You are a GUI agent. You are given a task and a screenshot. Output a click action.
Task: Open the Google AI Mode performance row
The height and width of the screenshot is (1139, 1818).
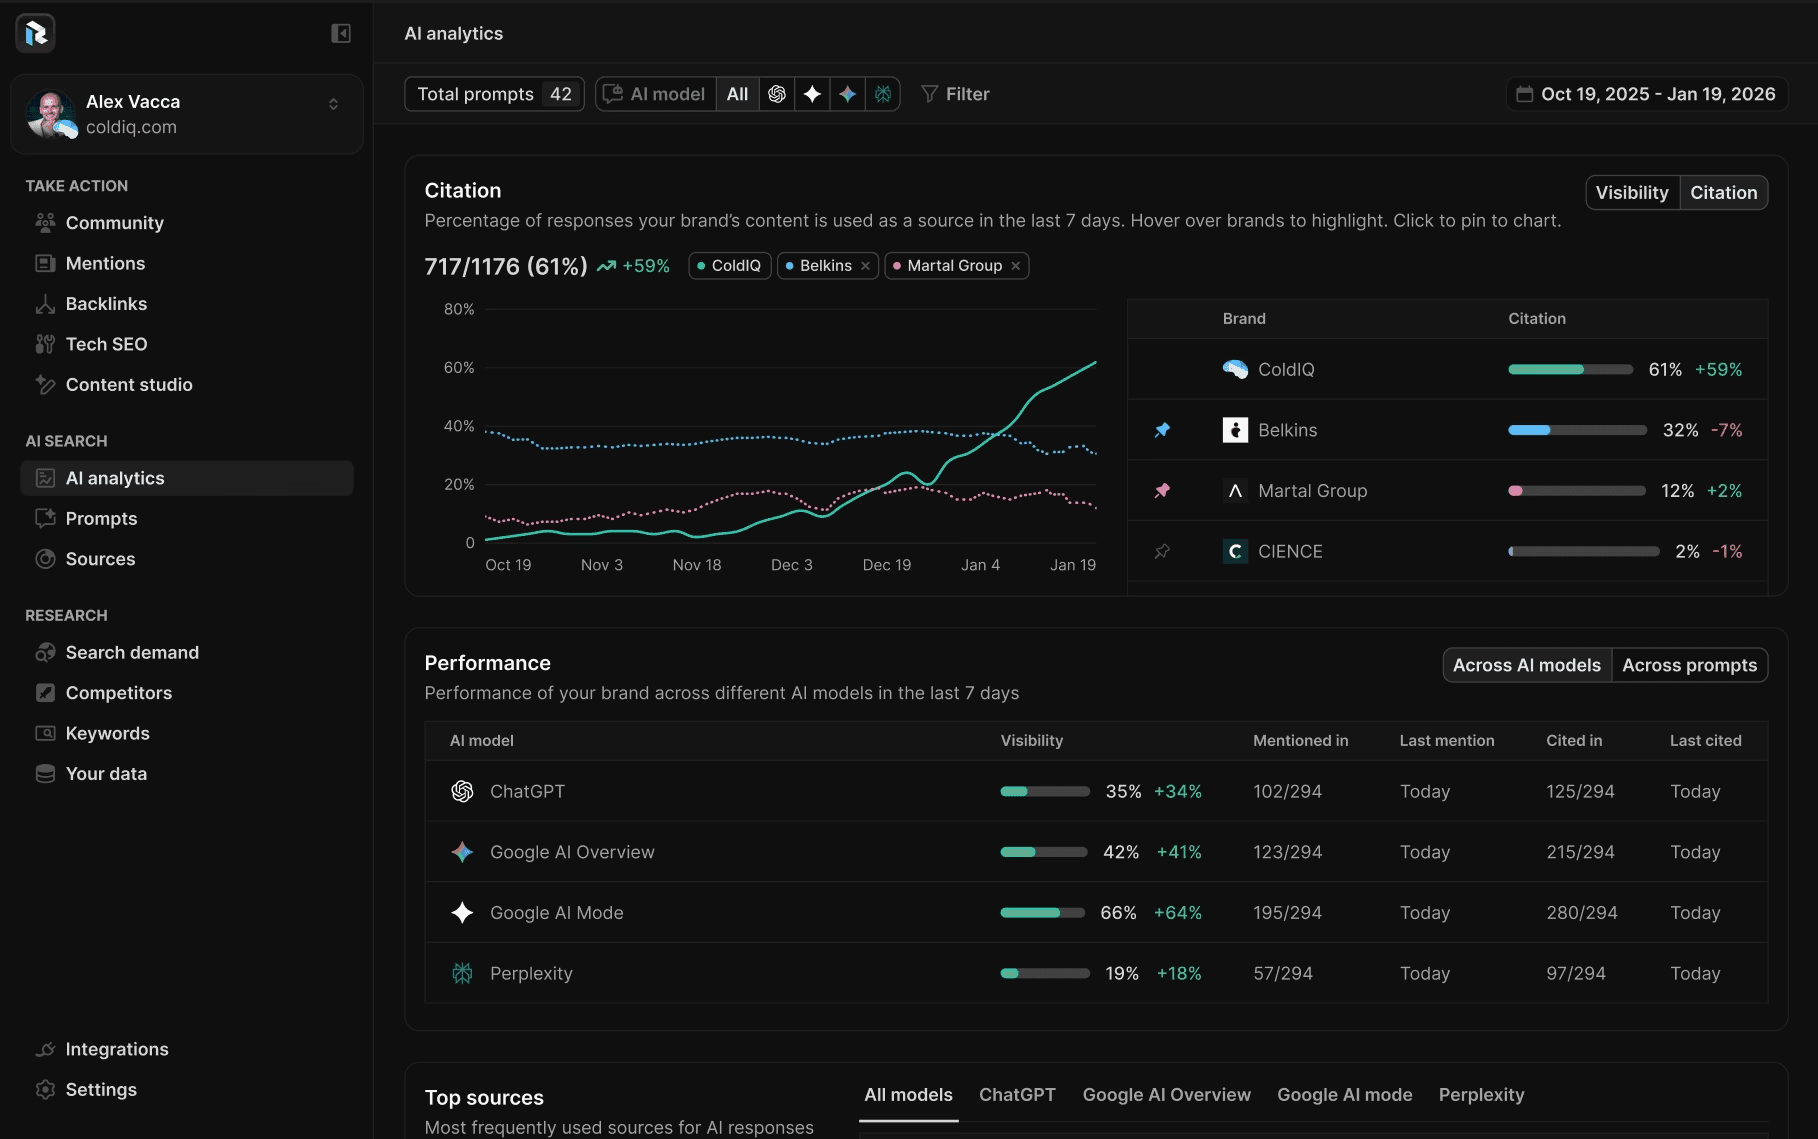[1097, 913]
